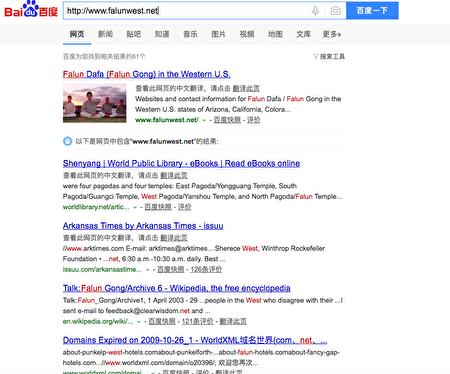Expand dropdown arrow next to worldlibrary.net URL
This screenshot has height=374, width=450.
135,207
